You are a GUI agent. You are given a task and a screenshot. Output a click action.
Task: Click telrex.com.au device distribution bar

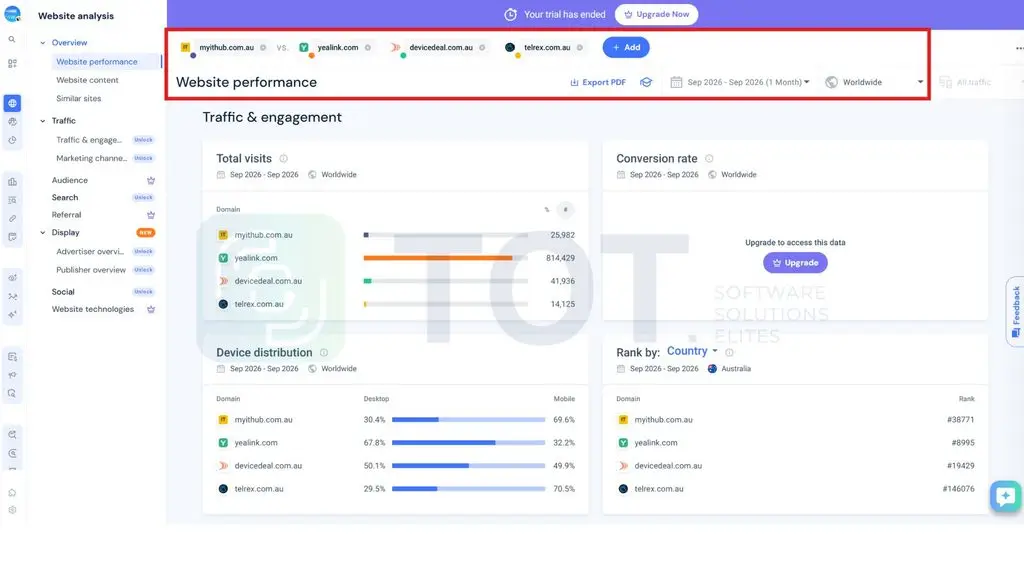pyautogui.click(x=468, y=488)
